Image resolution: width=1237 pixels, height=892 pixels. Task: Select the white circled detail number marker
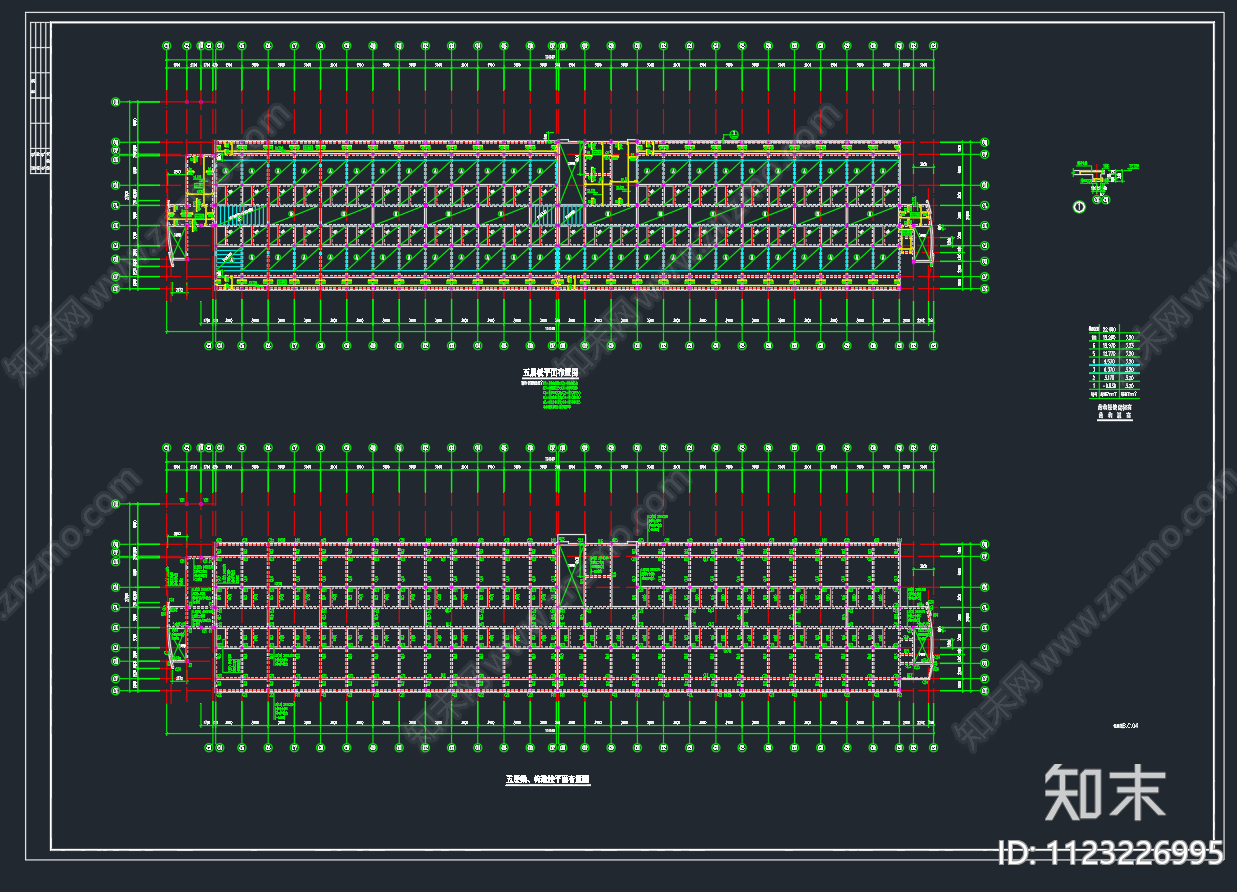(1078, 207)
